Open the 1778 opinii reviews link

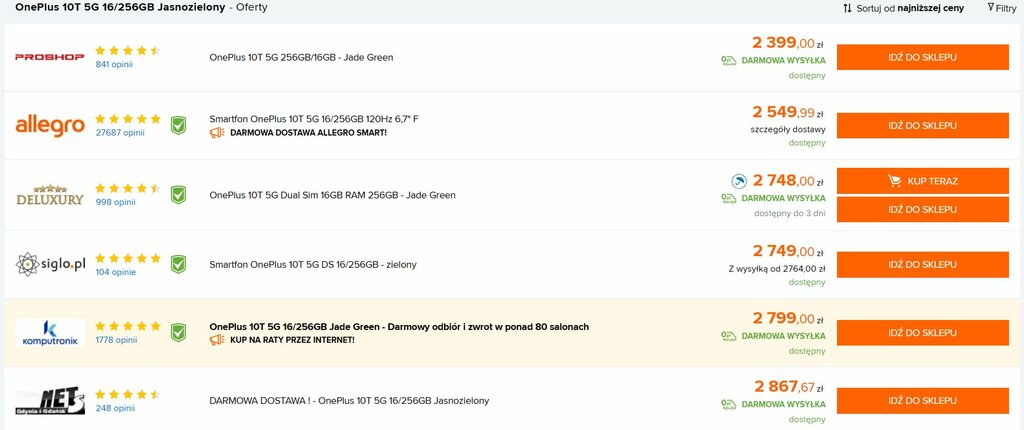[x=116, y=340]
